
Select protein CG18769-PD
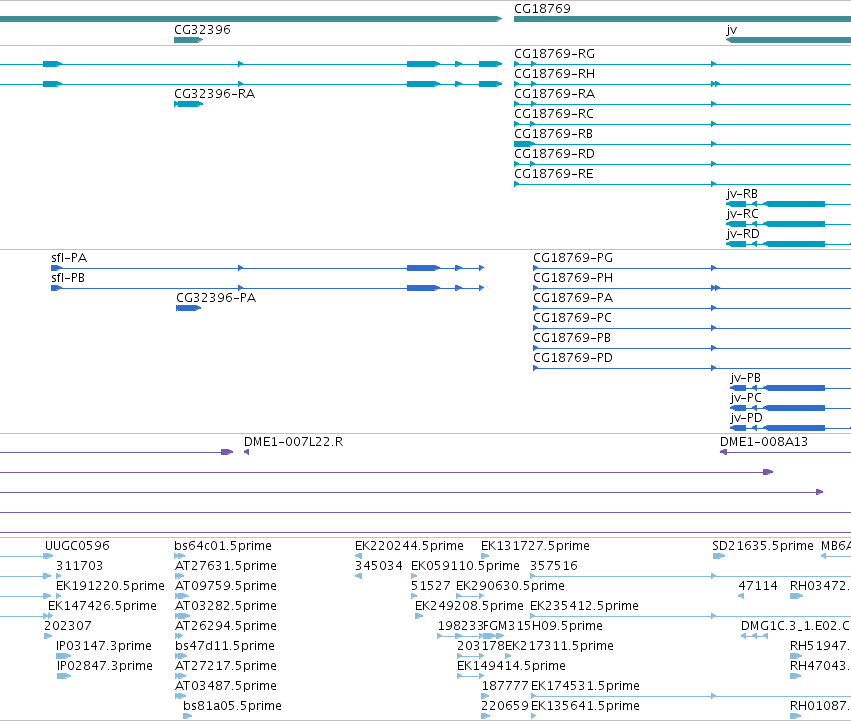click(573, 358)
